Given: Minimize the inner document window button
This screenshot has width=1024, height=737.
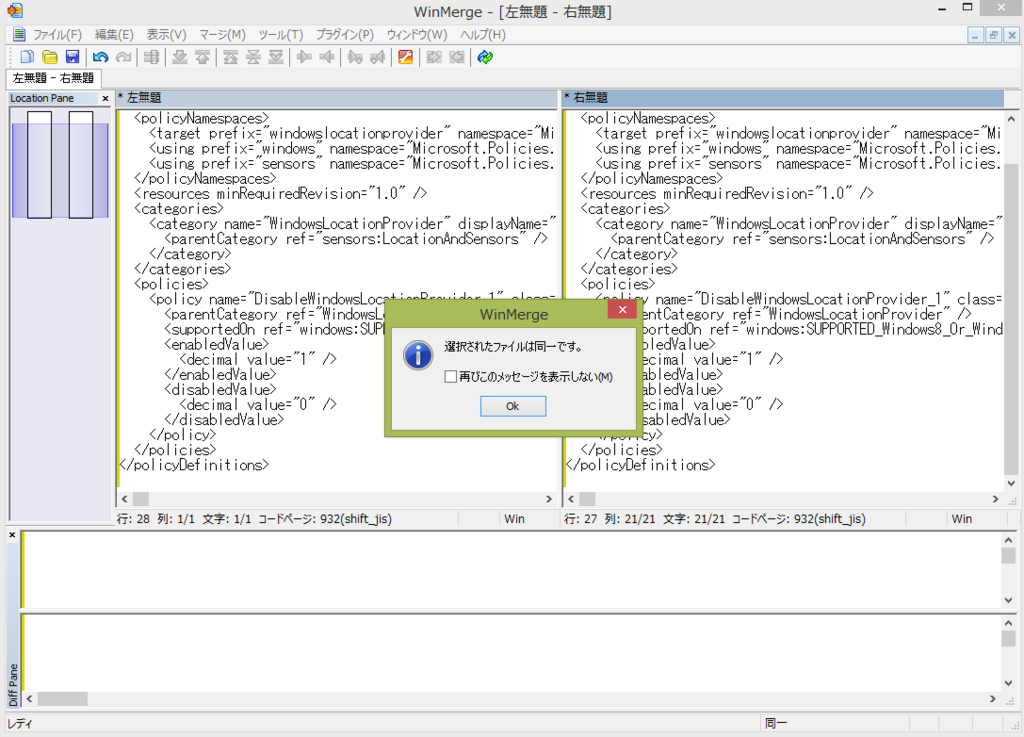Looking at the screenshot, I should [975, 35].
